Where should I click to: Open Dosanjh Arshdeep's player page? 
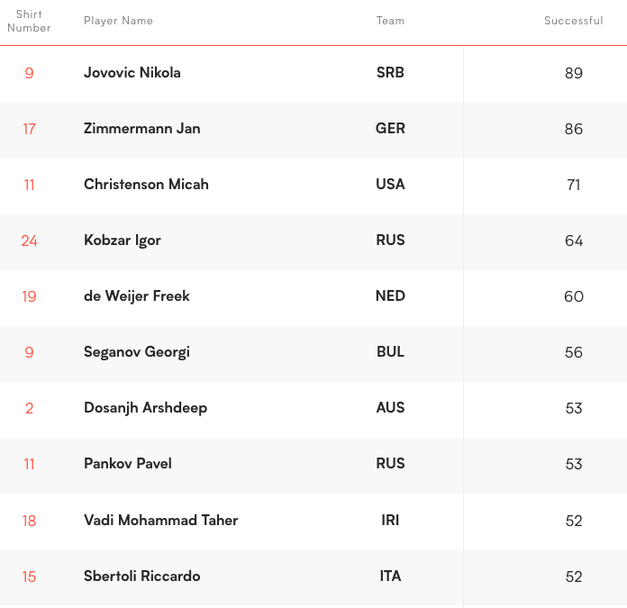tap(145, 409)
